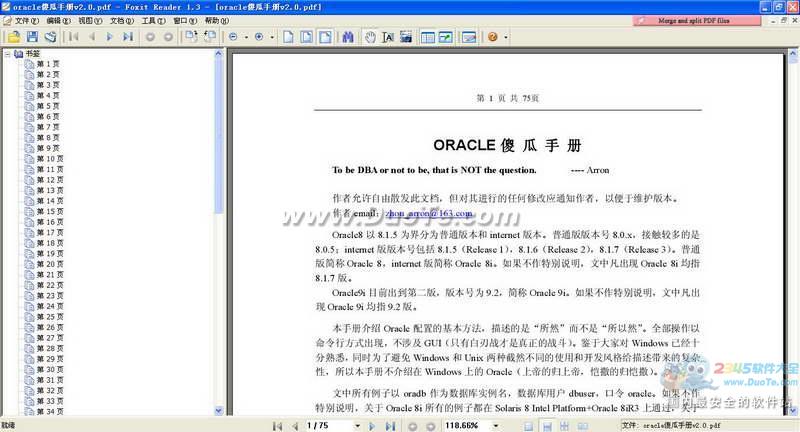Click the picture icon left of help
Viewport: 800px width, 432px height.
click(x=468, y=37)
